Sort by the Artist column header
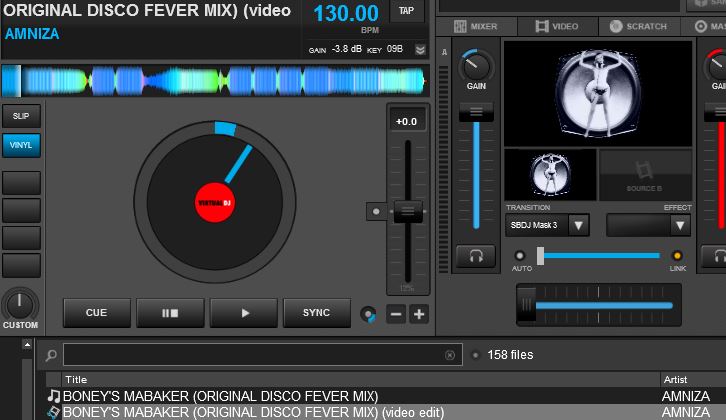 [693, 380]
